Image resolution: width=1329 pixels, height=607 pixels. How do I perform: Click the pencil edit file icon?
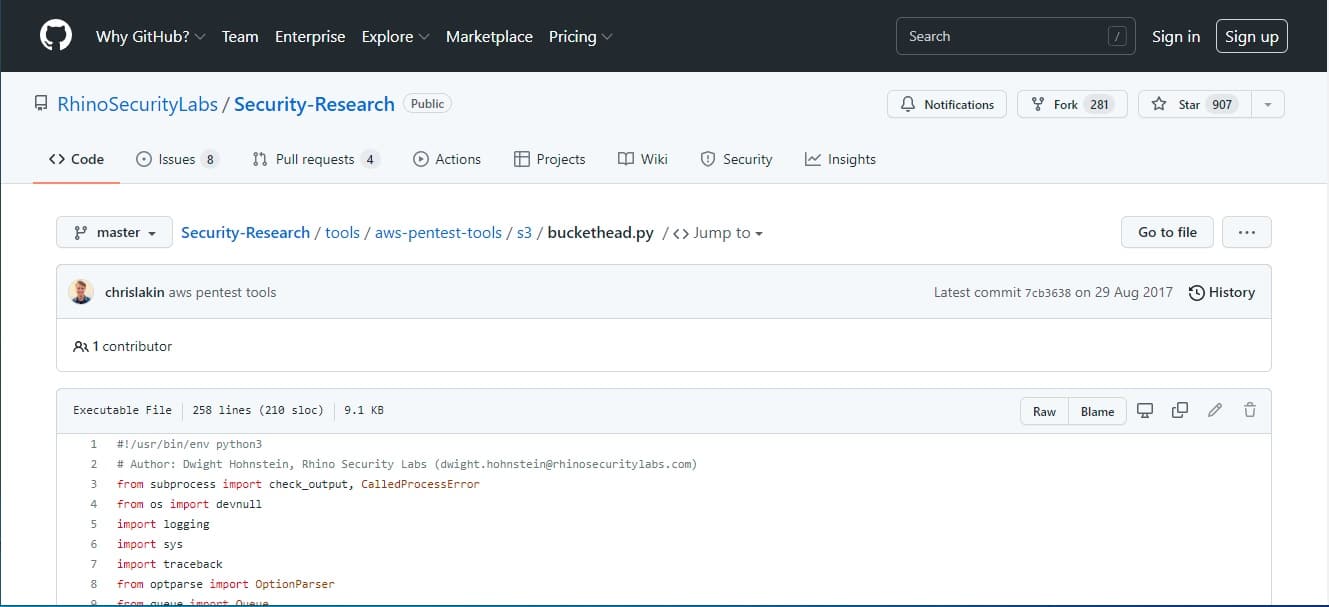(1215, 410)
